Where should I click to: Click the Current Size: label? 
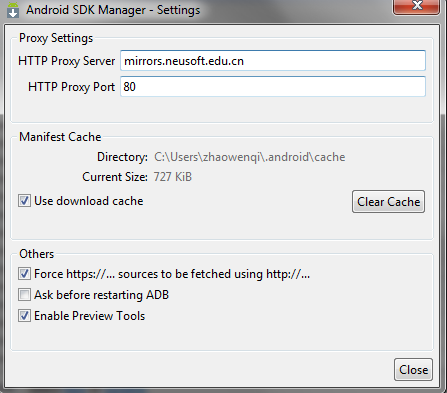(115, 177)
